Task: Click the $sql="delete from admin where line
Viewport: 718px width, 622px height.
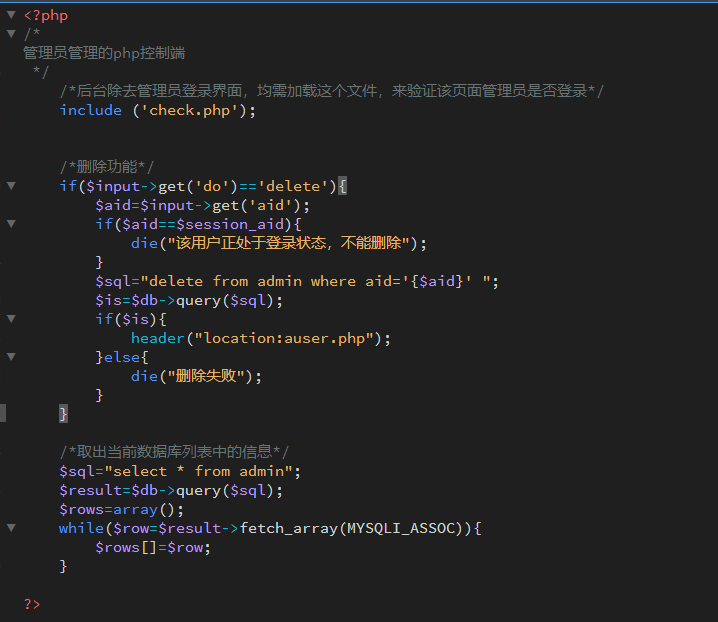Action: (x=297, y=281)
